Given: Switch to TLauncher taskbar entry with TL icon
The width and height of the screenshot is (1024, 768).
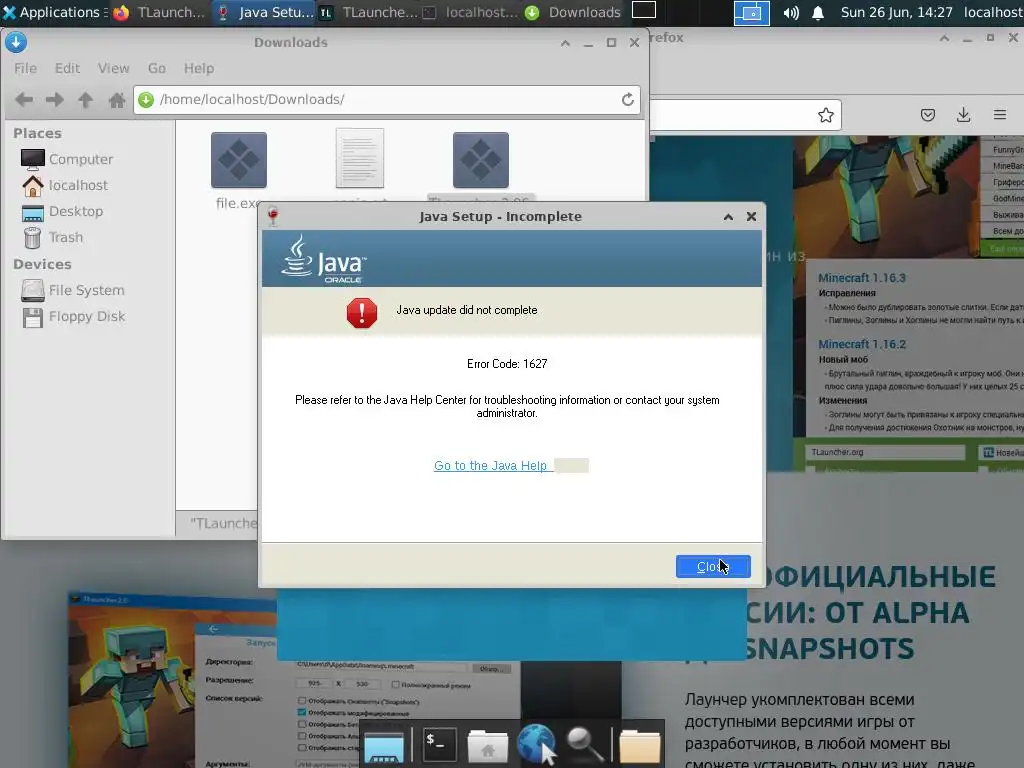Looking at the screenshot, I should tap(369, 12).
